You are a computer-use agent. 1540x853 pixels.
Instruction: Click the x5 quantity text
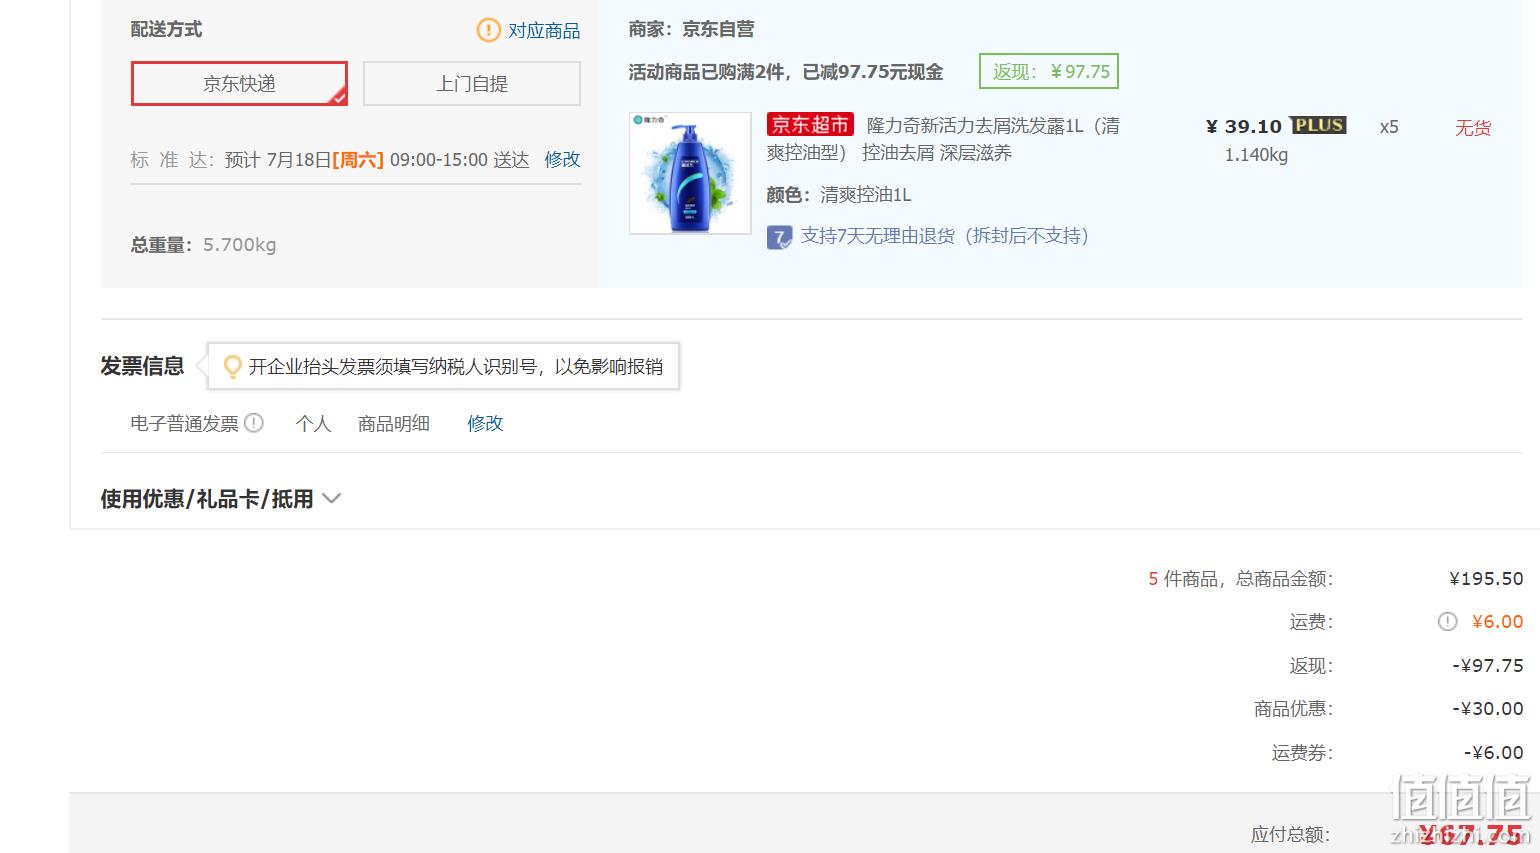(1389, 127)
